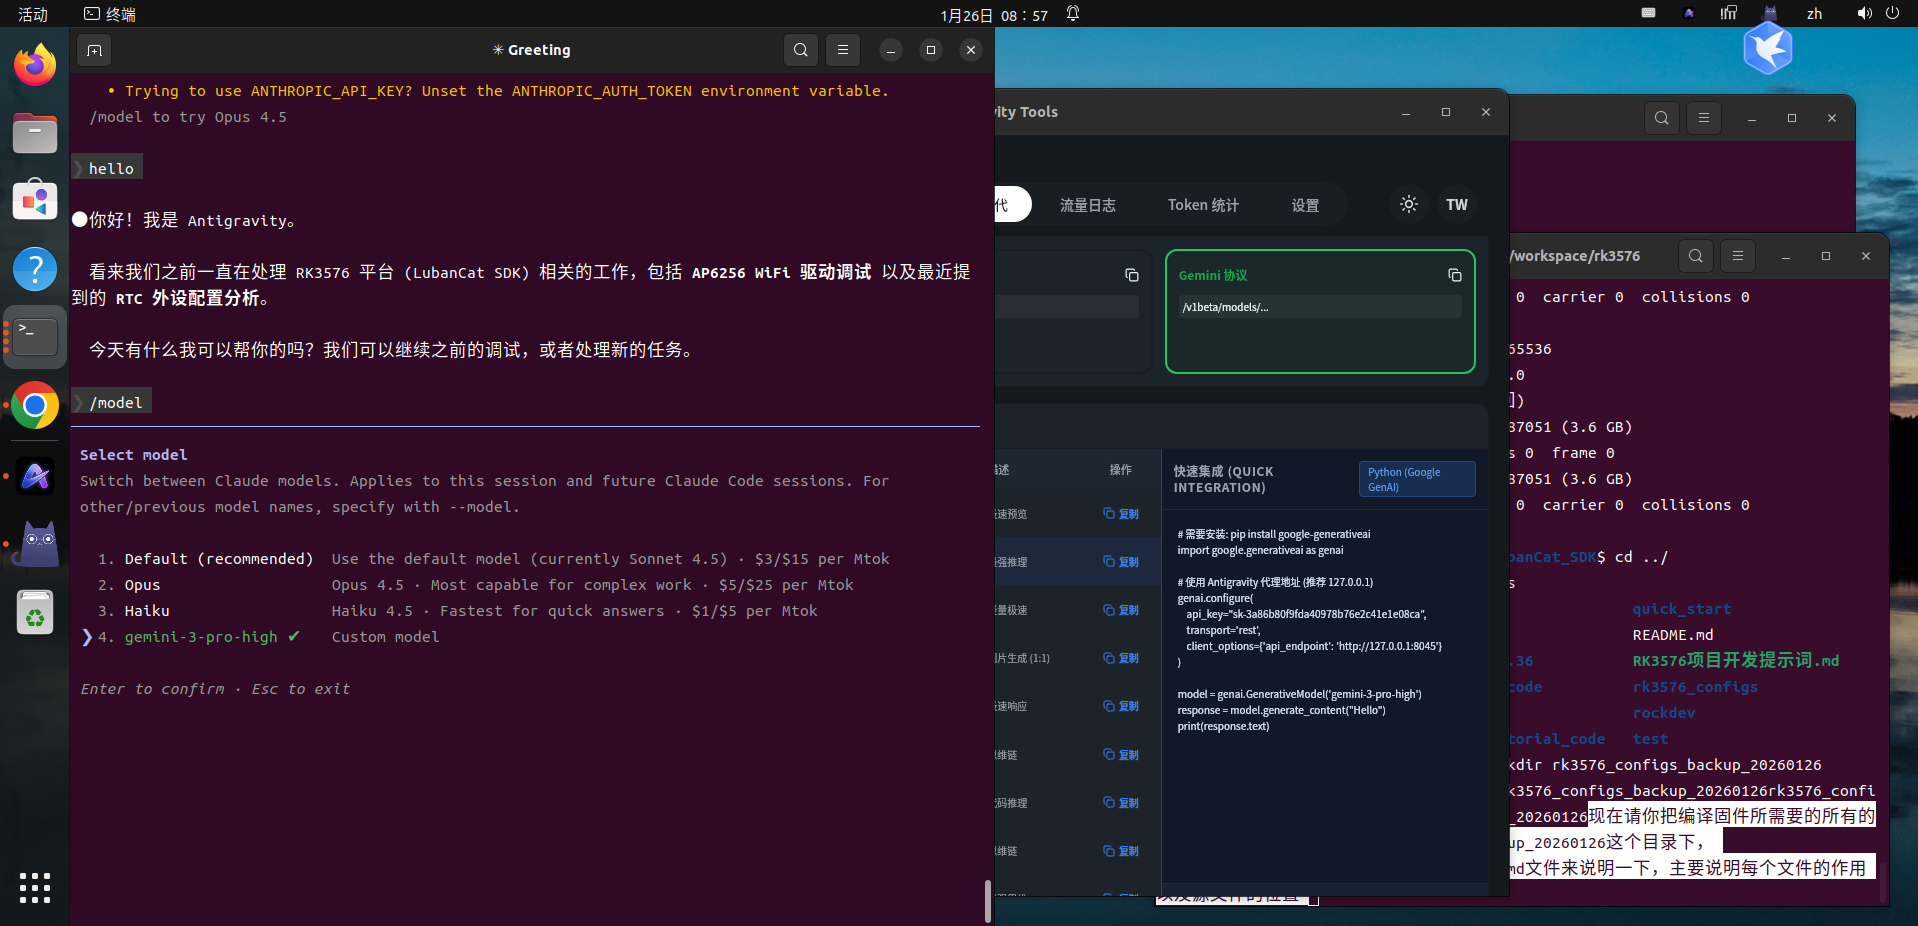Open a new tab in Greeting terminal
Screen dimensions: 1918x926
[94, 50]
